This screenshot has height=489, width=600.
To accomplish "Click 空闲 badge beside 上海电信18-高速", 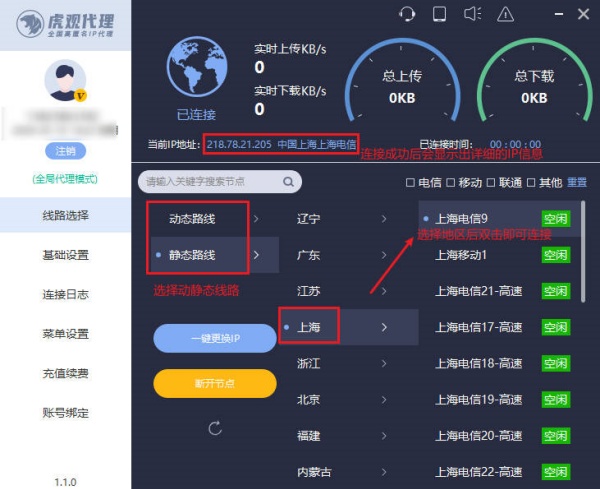I will pyautogui.click(x=556, y=363).
